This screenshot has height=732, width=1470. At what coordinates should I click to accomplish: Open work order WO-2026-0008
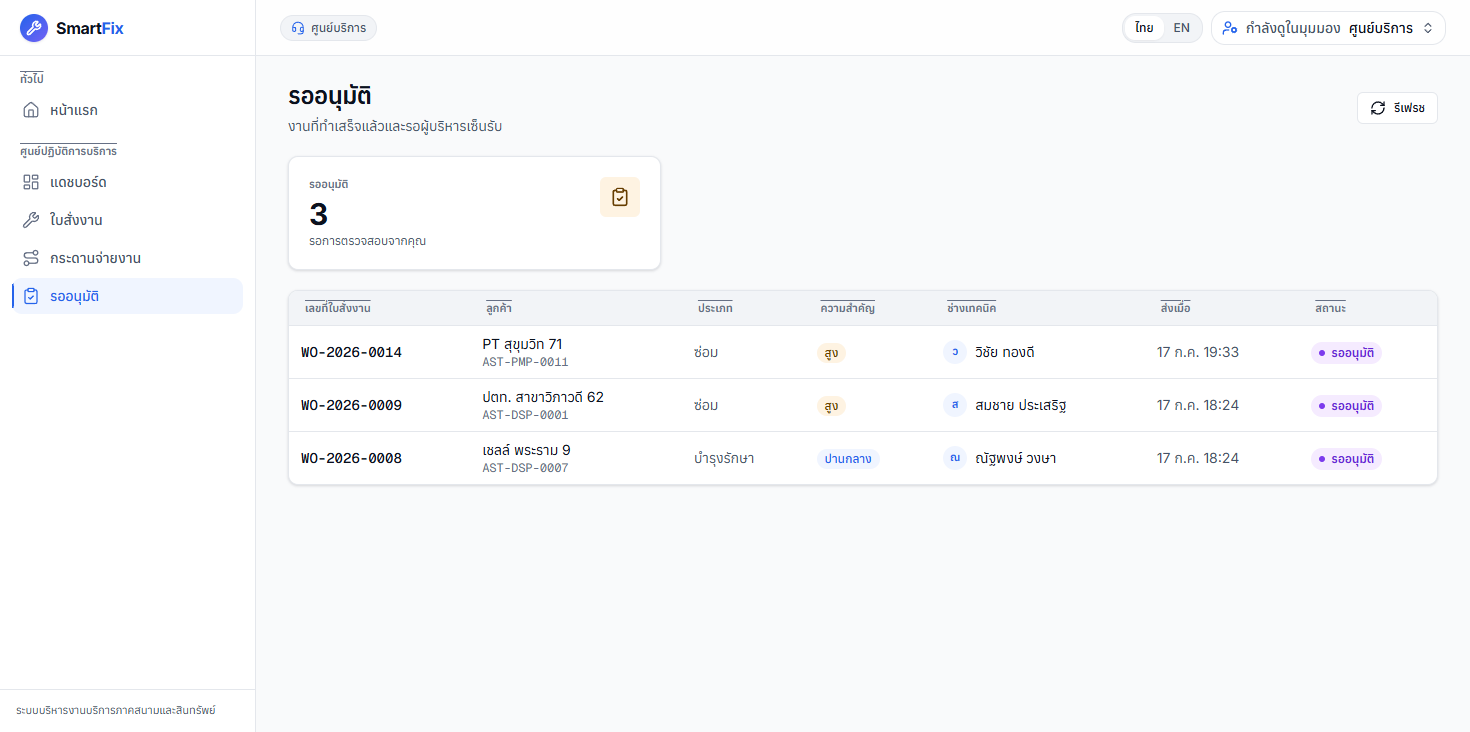point(351,458)
